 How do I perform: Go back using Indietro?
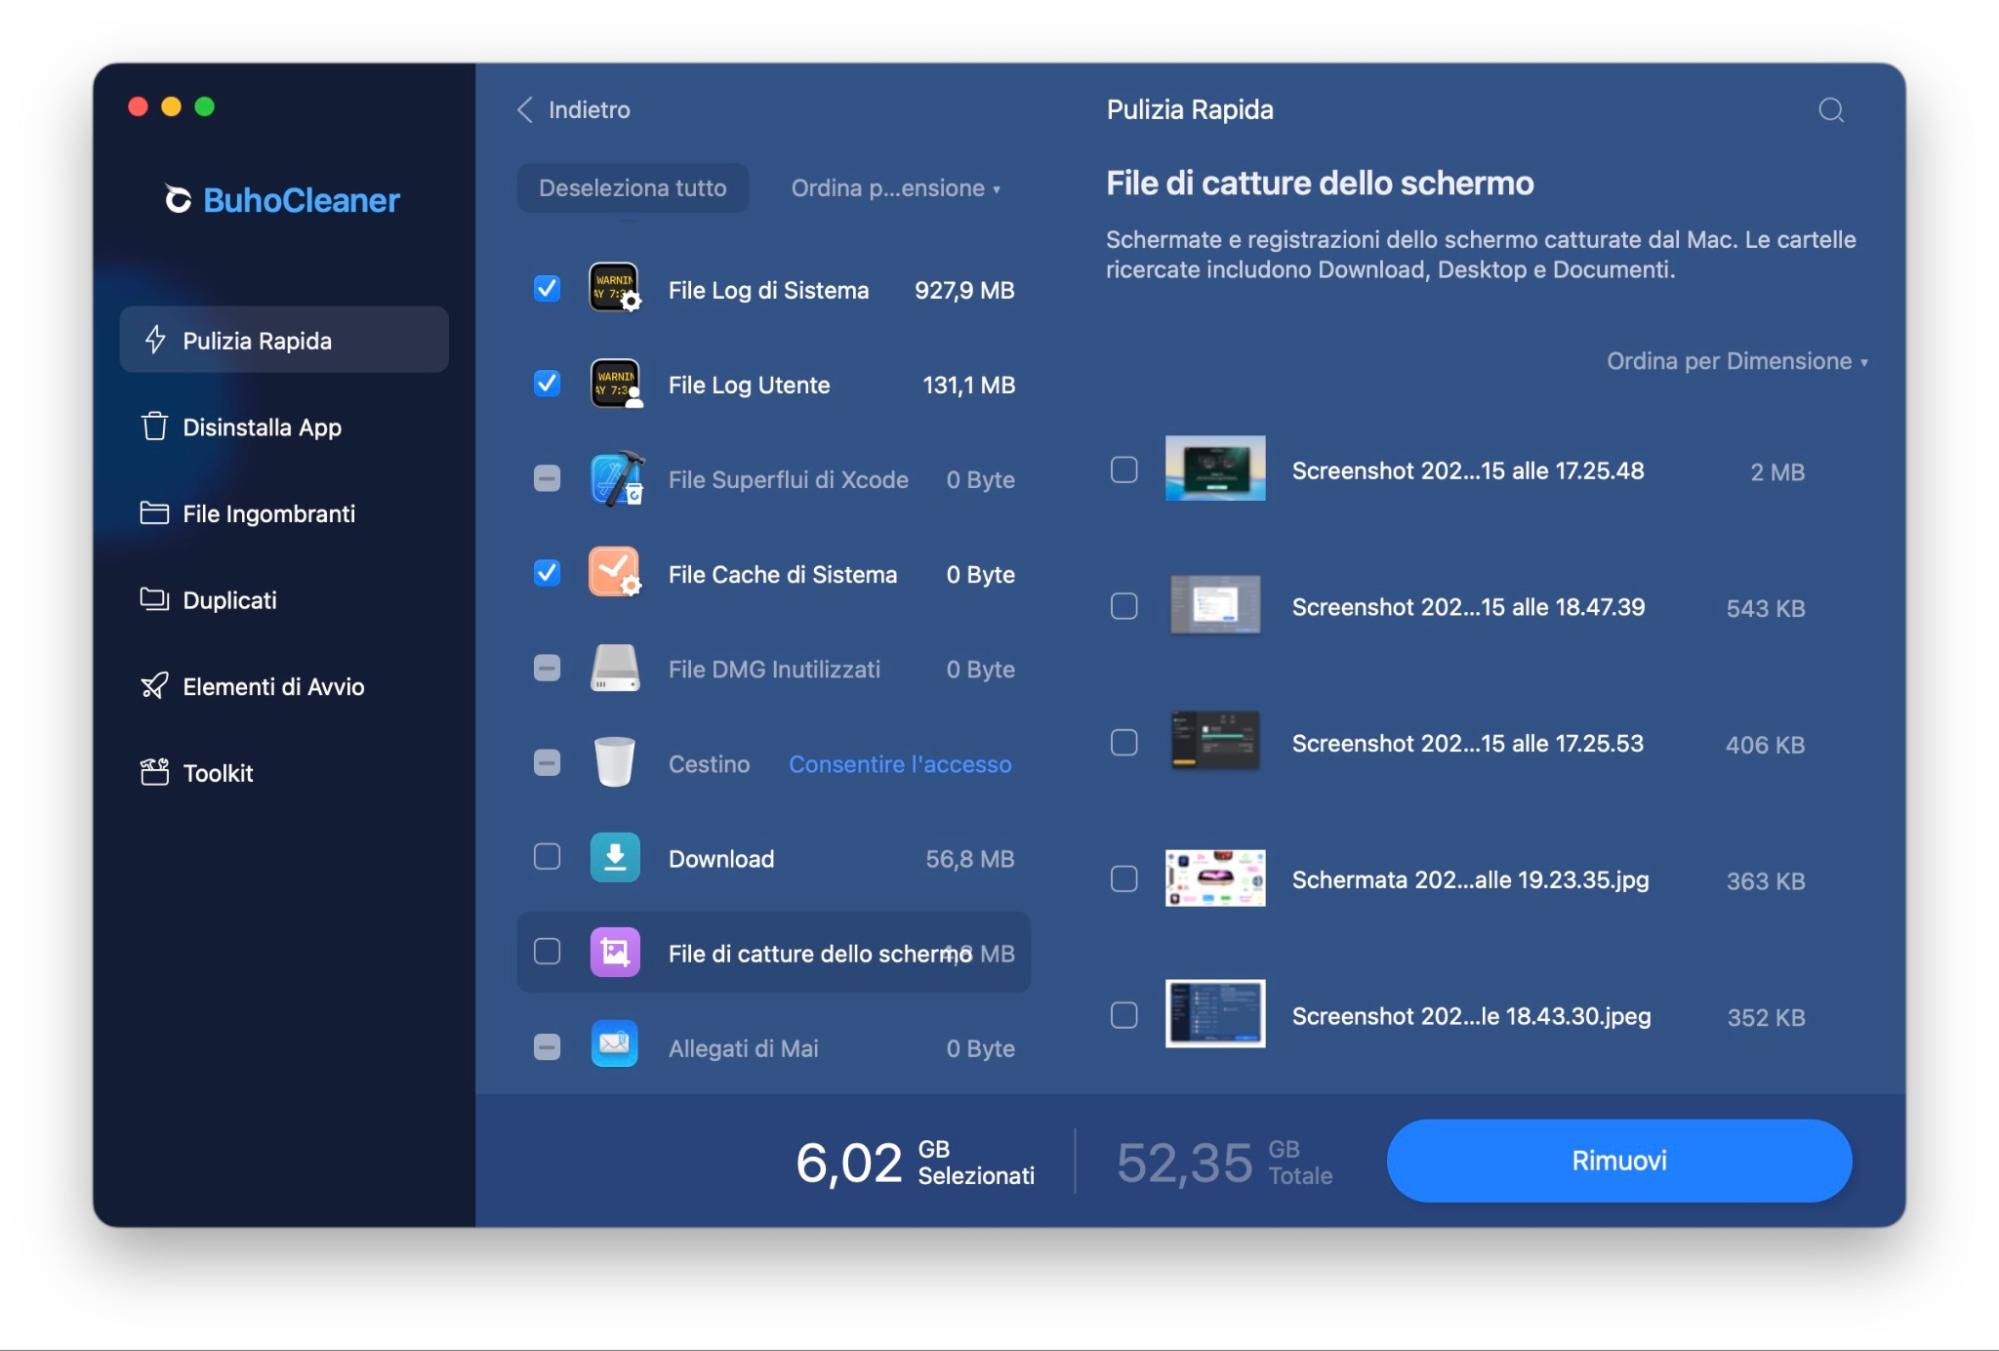point(574,110)
